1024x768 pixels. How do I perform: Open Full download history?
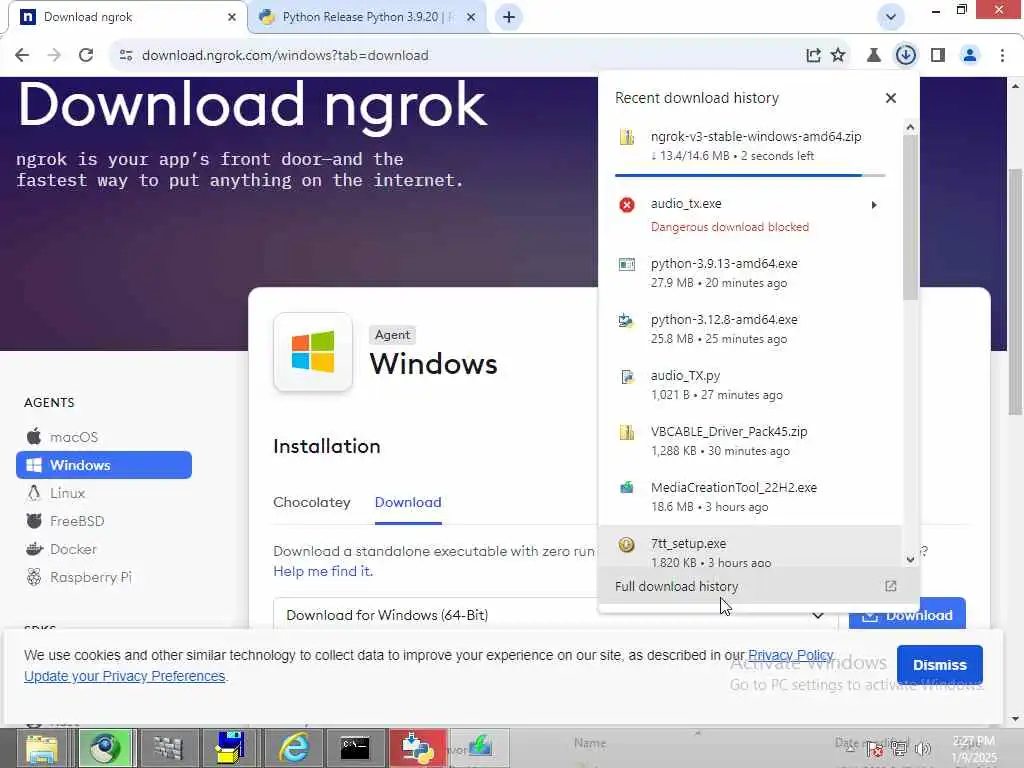(758, 586)
